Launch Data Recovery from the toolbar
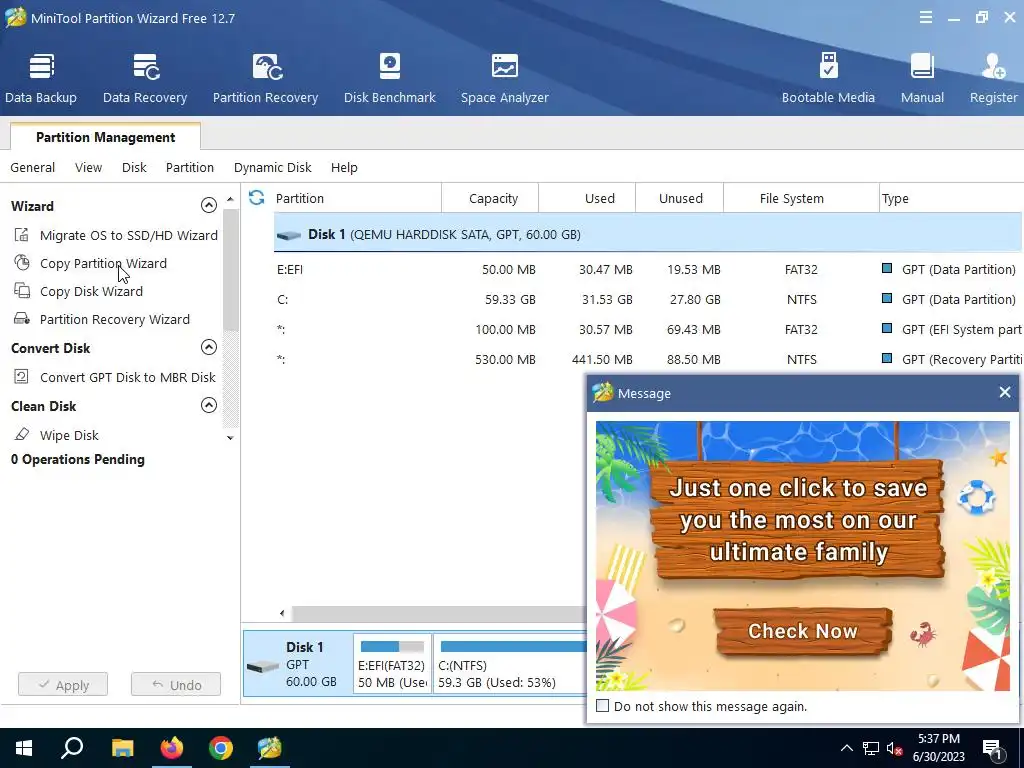 tap(145, 78)
